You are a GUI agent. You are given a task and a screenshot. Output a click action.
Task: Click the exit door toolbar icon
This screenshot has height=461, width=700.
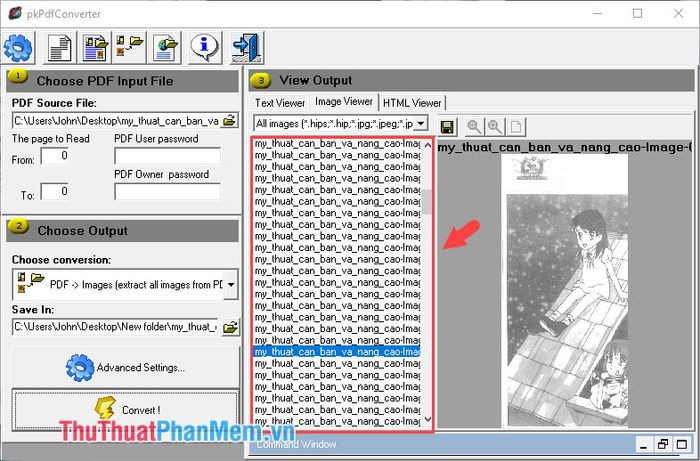click(246, 47)
